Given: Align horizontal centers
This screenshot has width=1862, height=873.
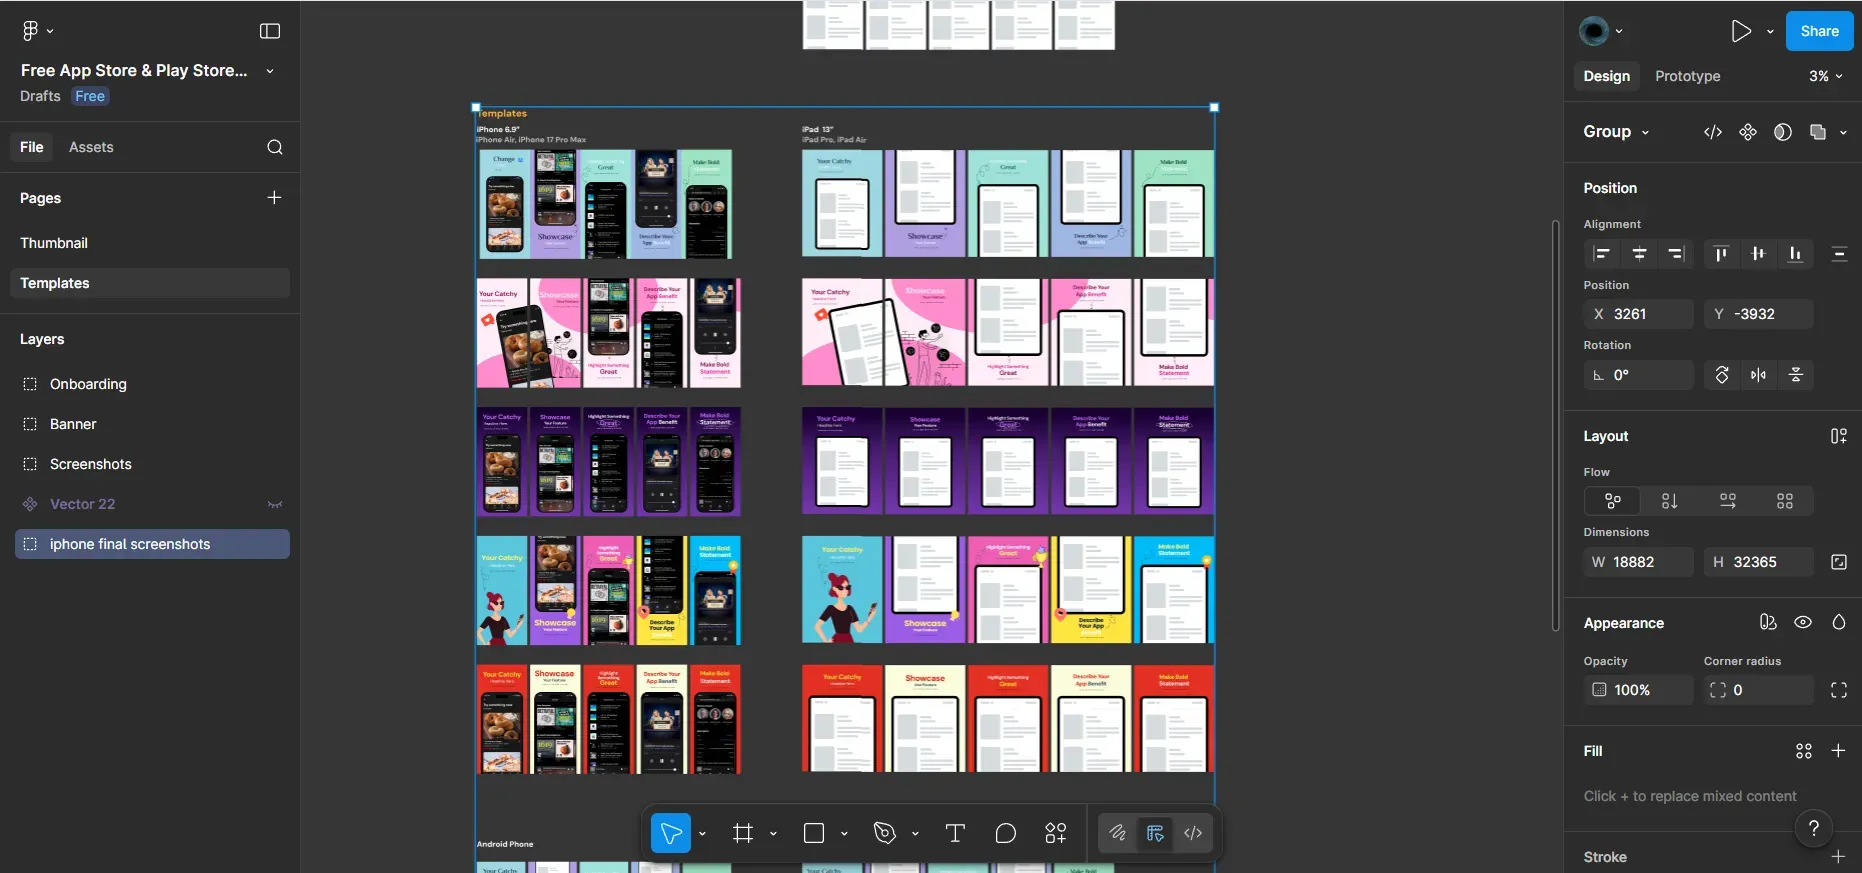Looking at the screenshot, I should click(1640, 254).
